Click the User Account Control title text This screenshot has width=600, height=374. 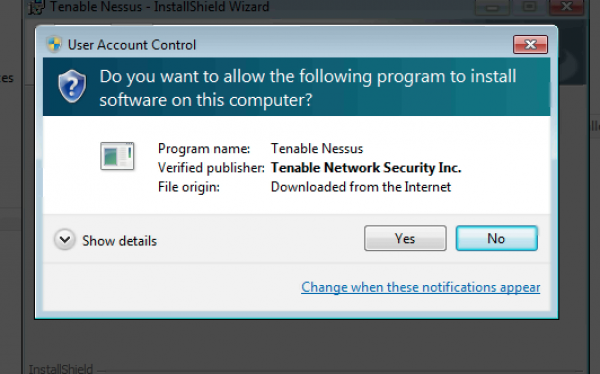point(132,45)
